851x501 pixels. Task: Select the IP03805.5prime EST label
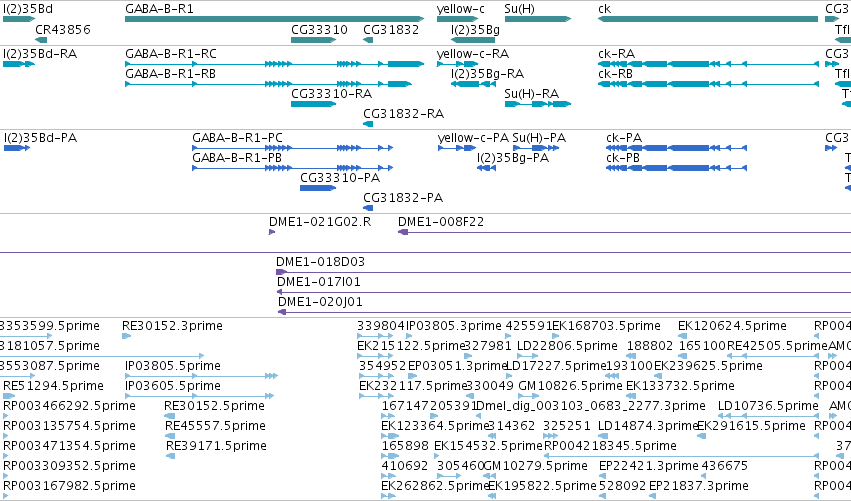click(x=173, y=366)
